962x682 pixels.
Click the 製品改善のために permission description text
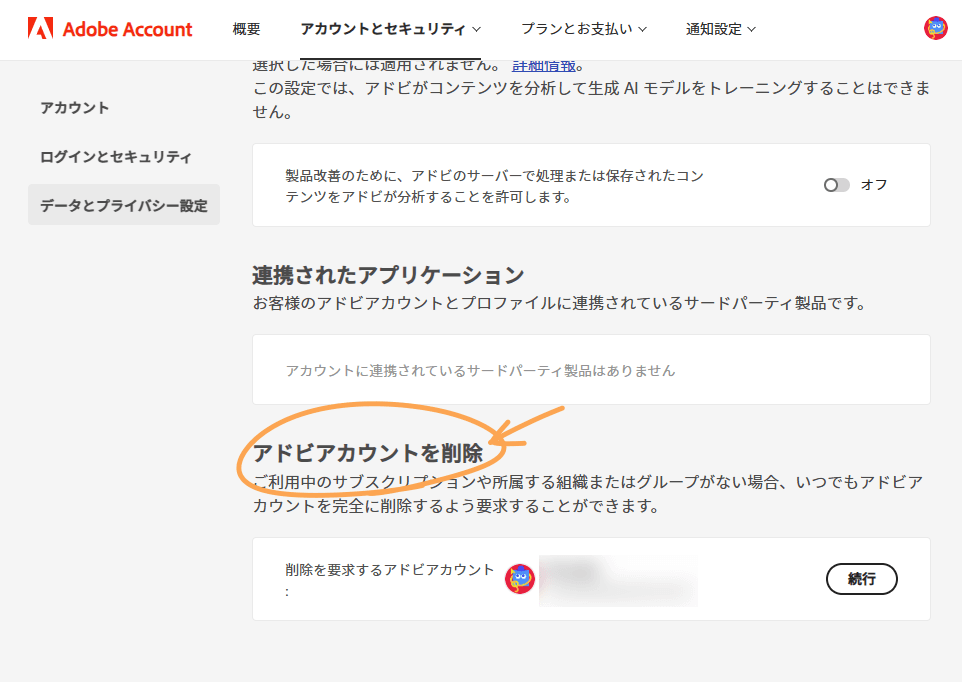[494, 186]
